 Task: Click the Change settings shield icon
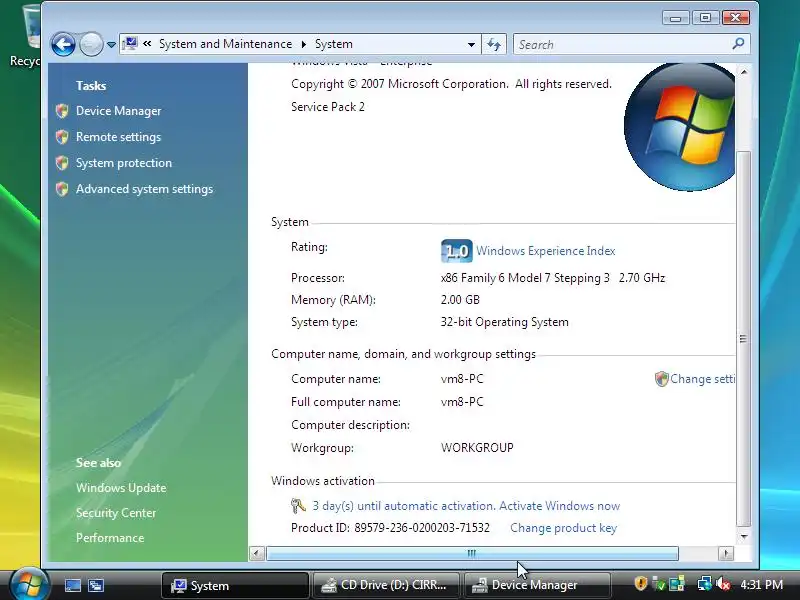661,379
